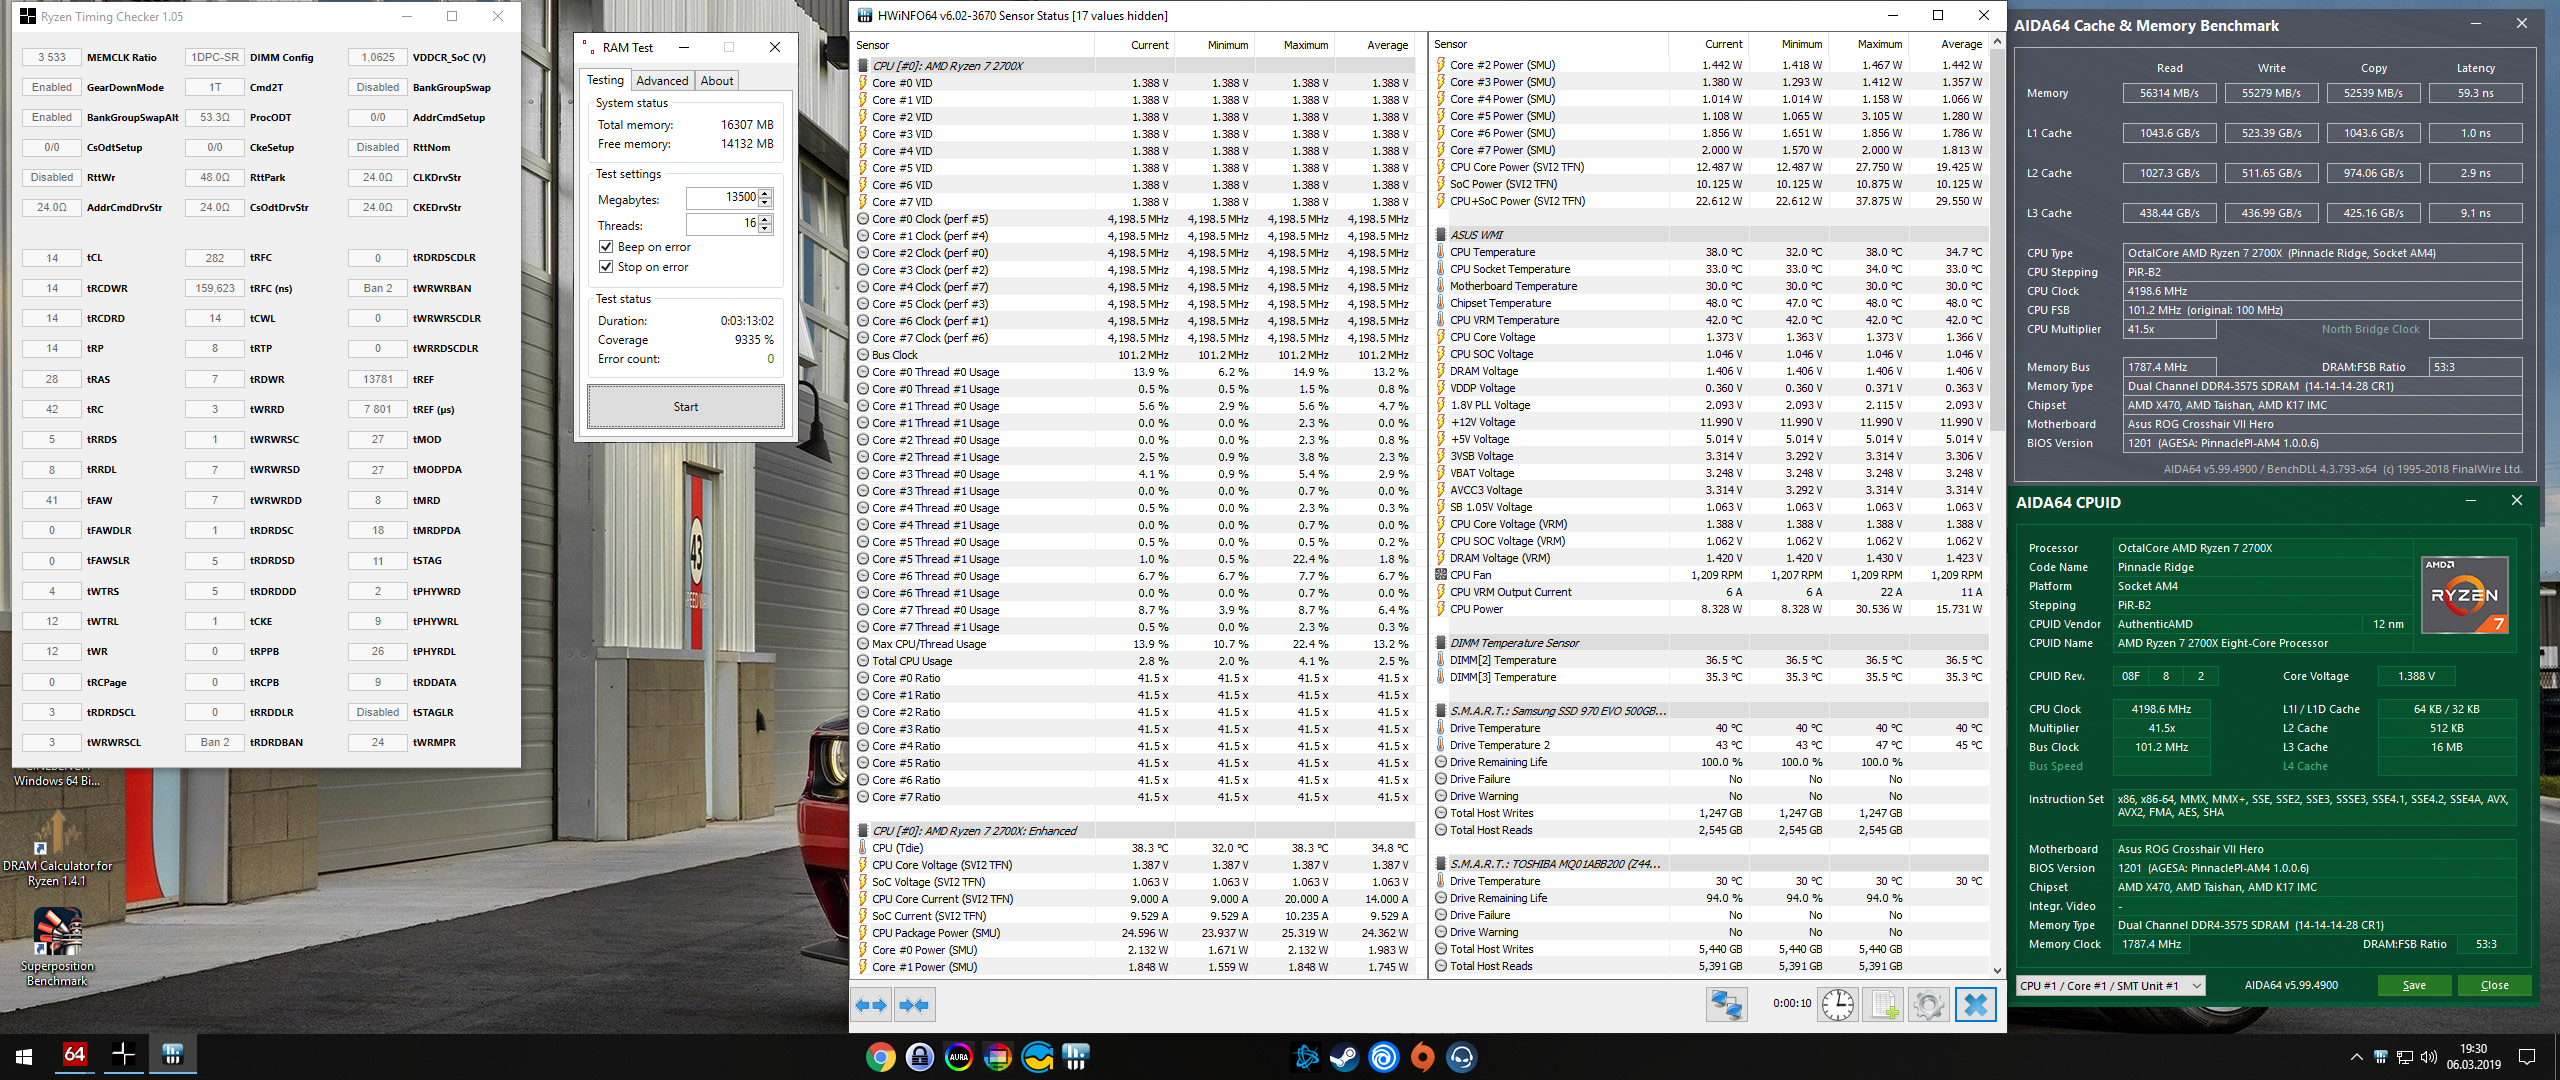Screen dimensions: 2560x1080
Task: Show hidden system tray icons chevron
Action: pos(2356,1057)
